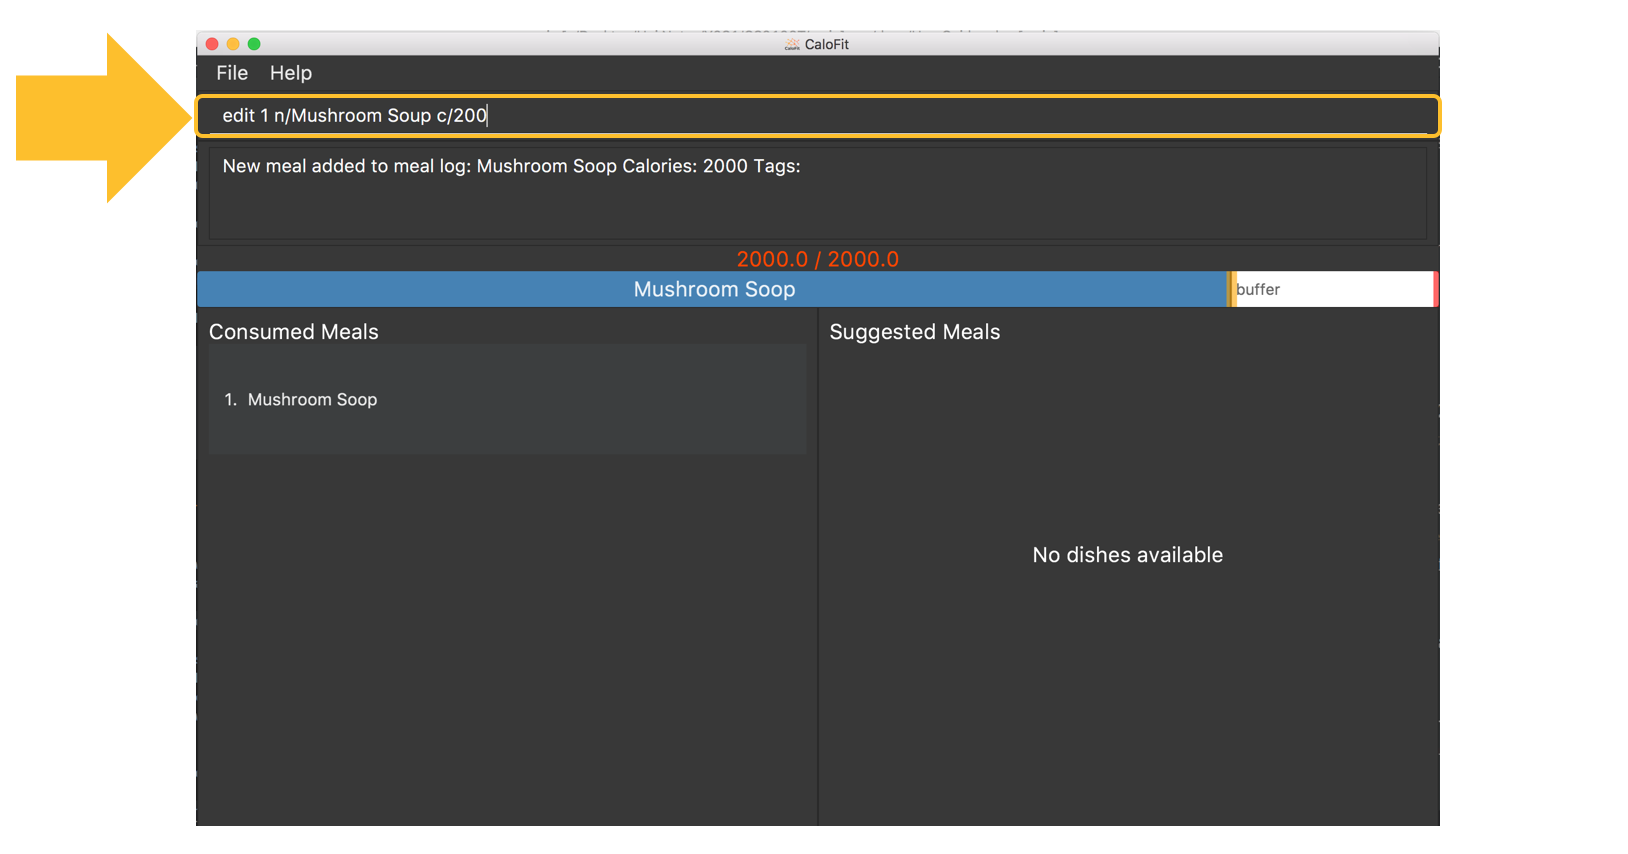Click the No dishes available message
The width and height of the screenshot is (1628, 854).
tap(1128, 555)
